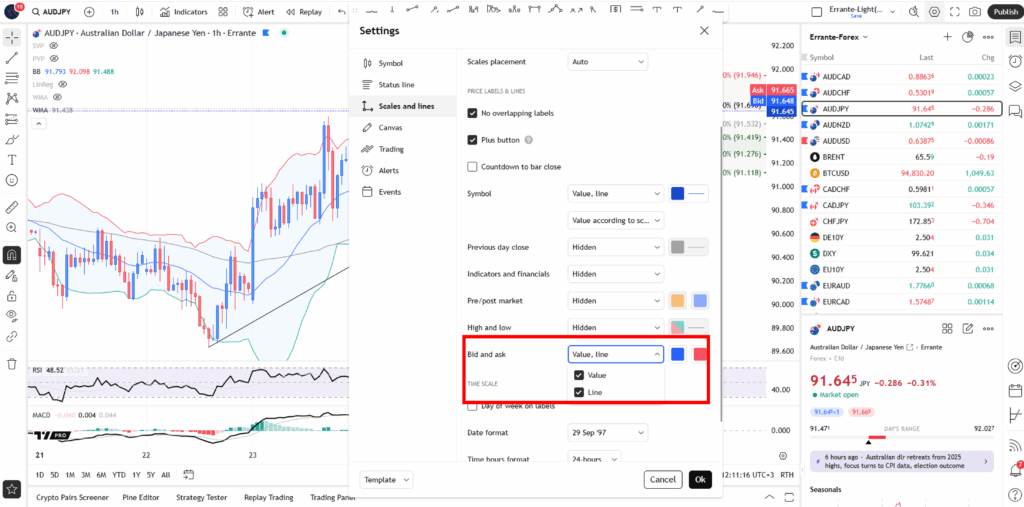The image size is (1024, 507).
Task: Open the Indicators dialog
Action: (x=184, y=12)
